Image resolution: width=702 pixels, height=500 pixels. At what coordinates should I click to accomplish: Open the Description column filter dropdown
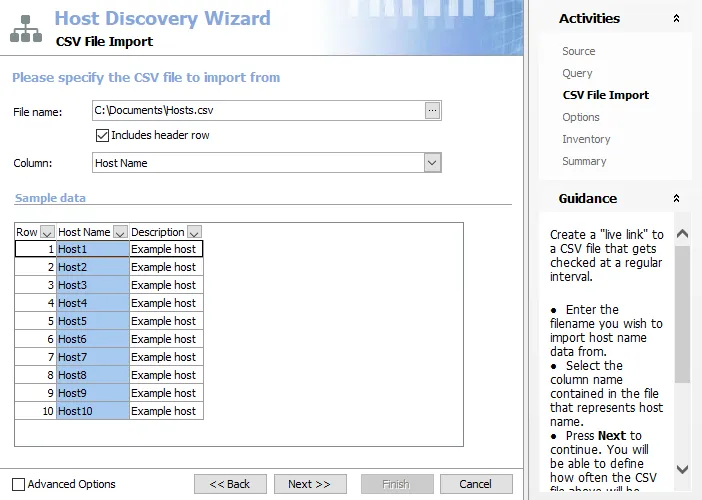tap(194, 232)
